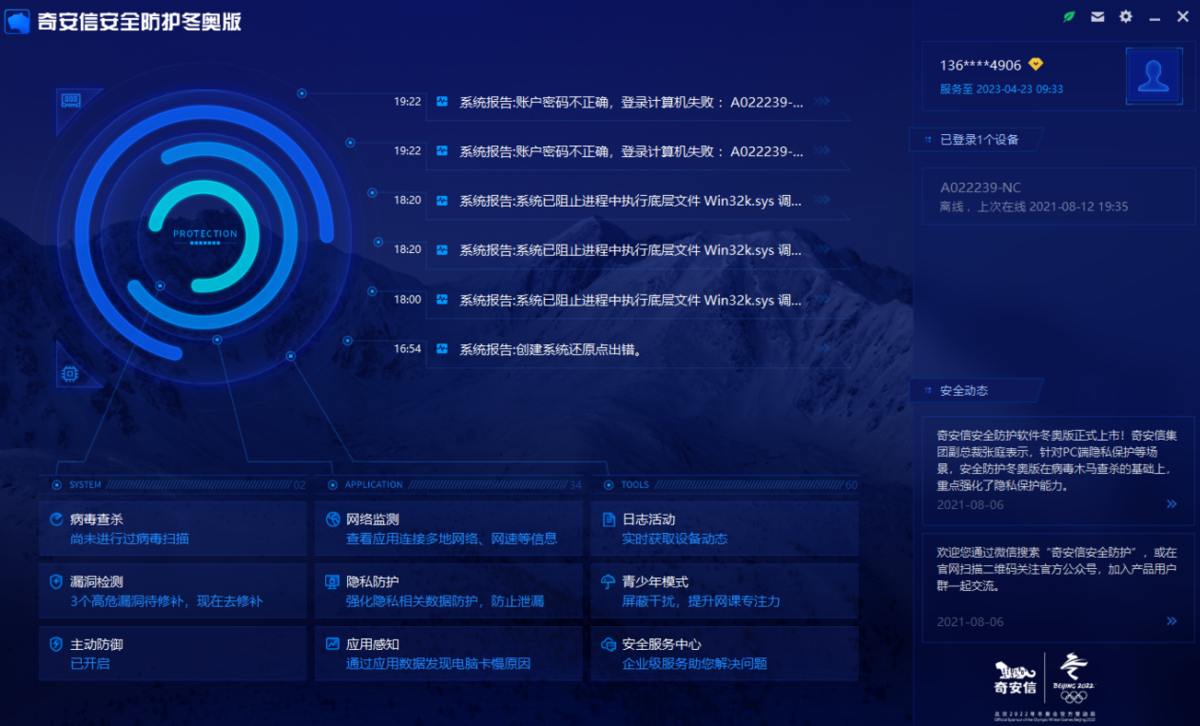Click the central PROTECTION circle
This screenshot has width=1200, height=726.
205,238
